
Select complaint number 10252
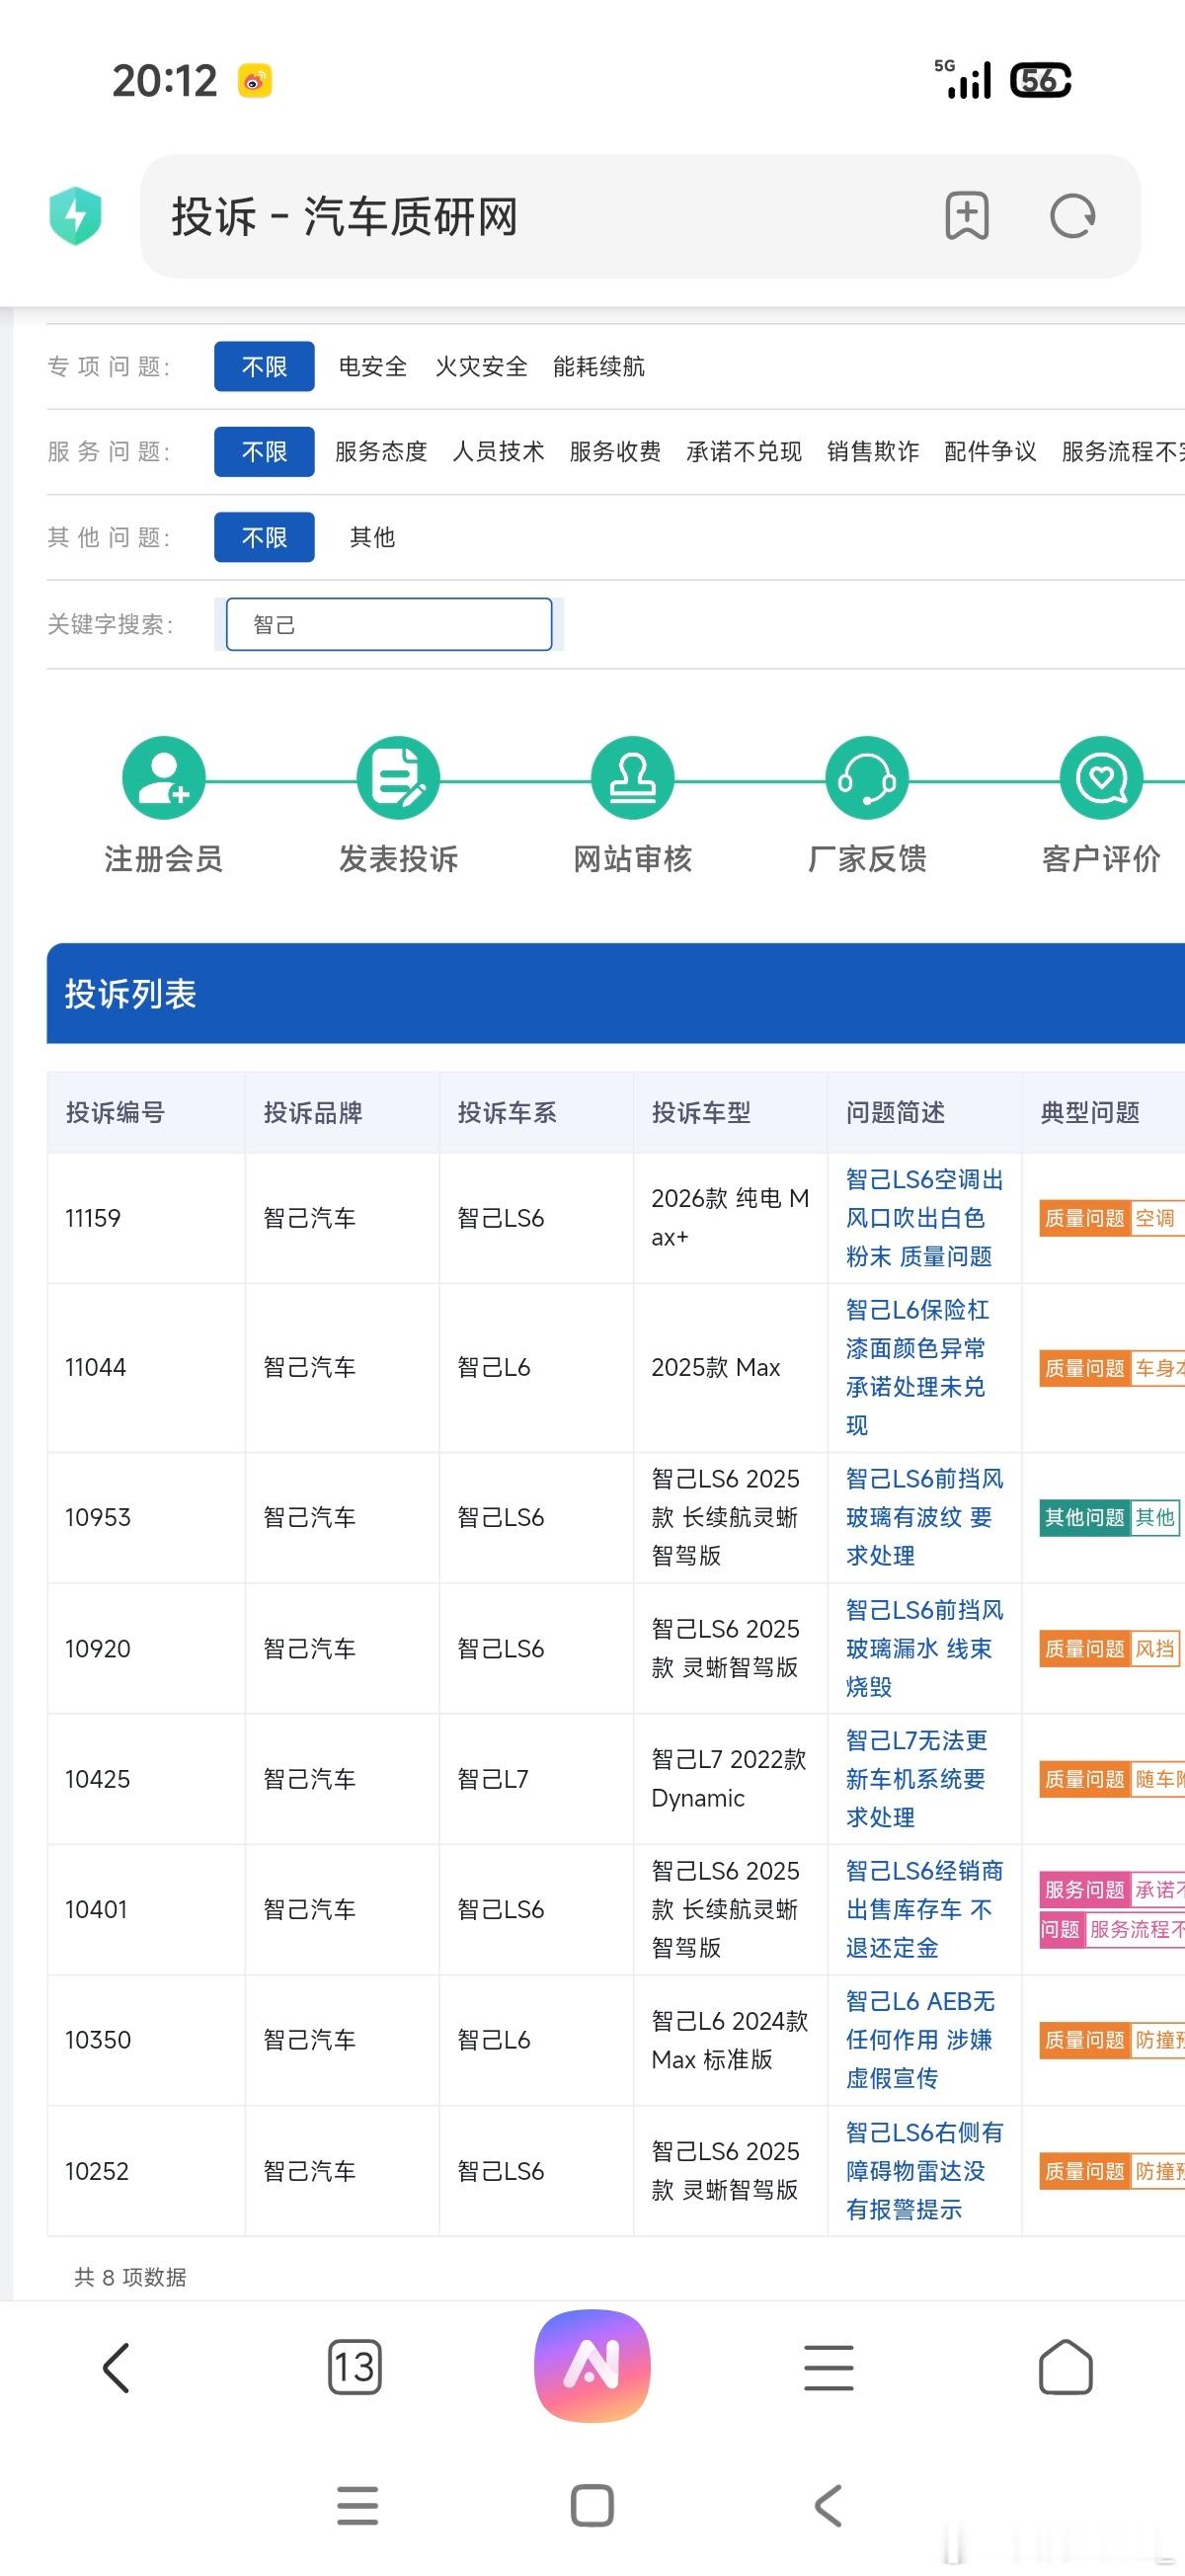pyautogui.click(x=97, y=2171)
